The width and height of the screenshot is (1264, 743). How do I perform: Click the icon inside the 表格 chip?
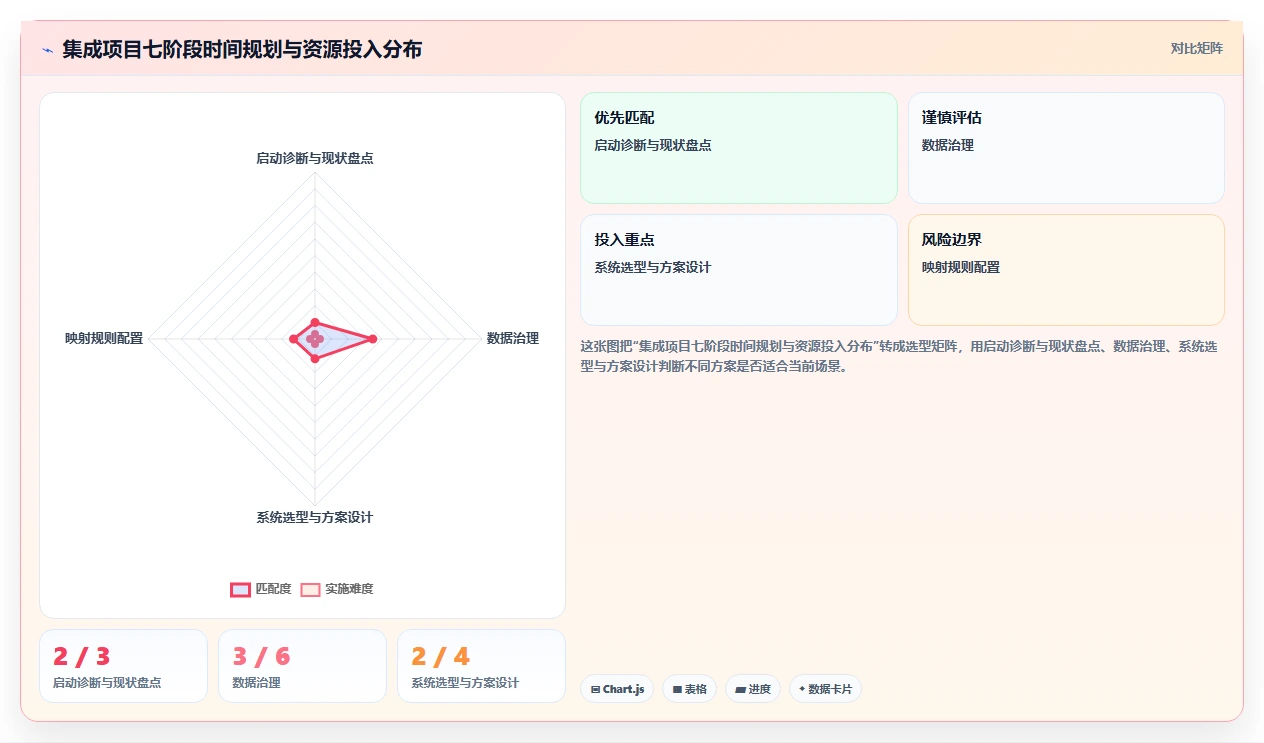pos(677,689)
